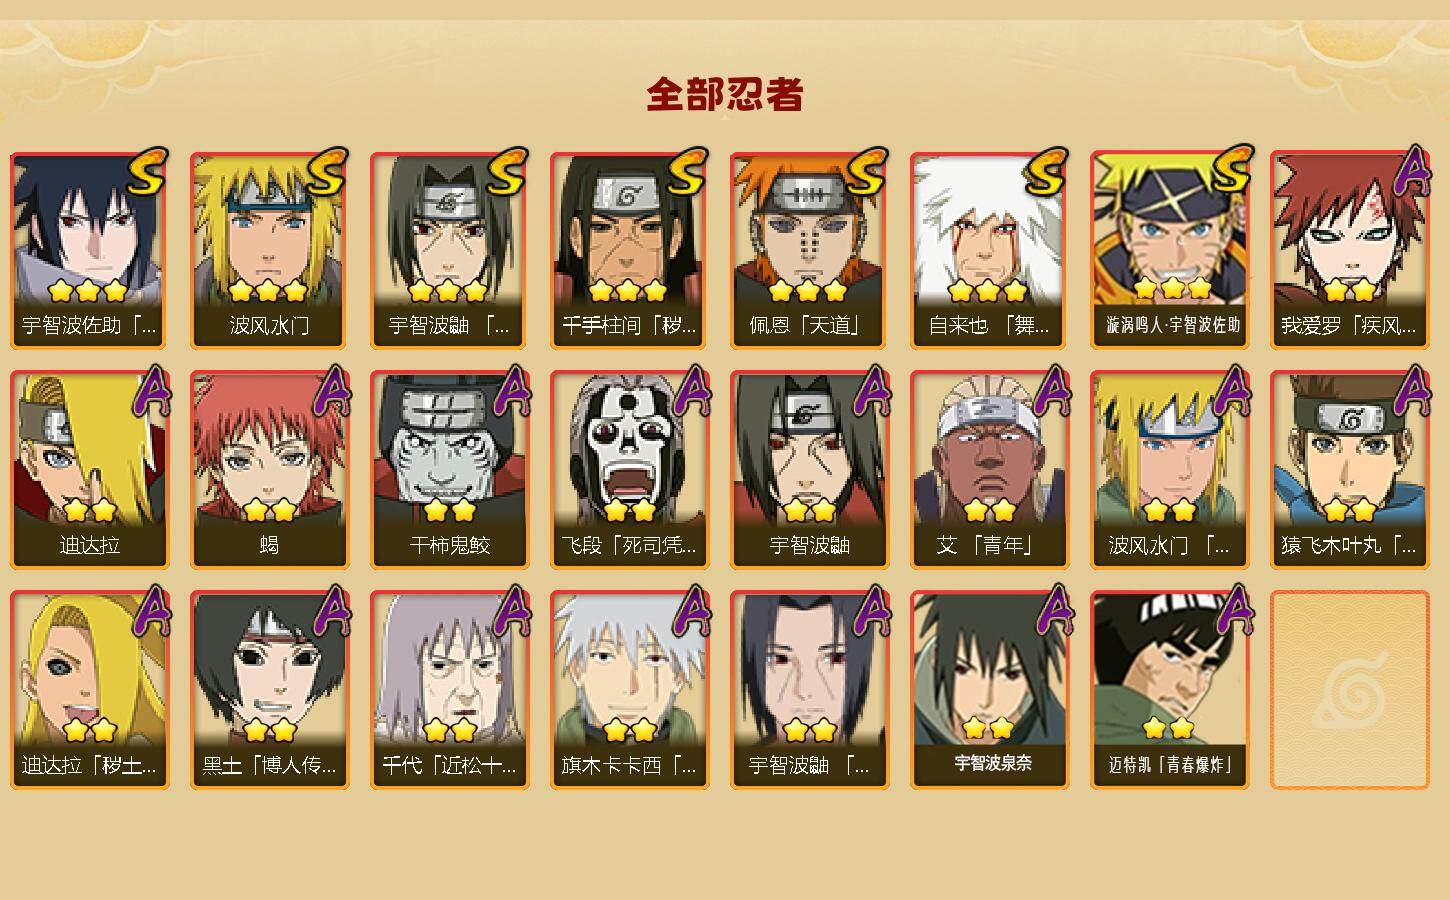1450x900 pixels.
Task: Open the 迈特凯「青春爆炸」 card
Action: click(x=1169, y=690)
